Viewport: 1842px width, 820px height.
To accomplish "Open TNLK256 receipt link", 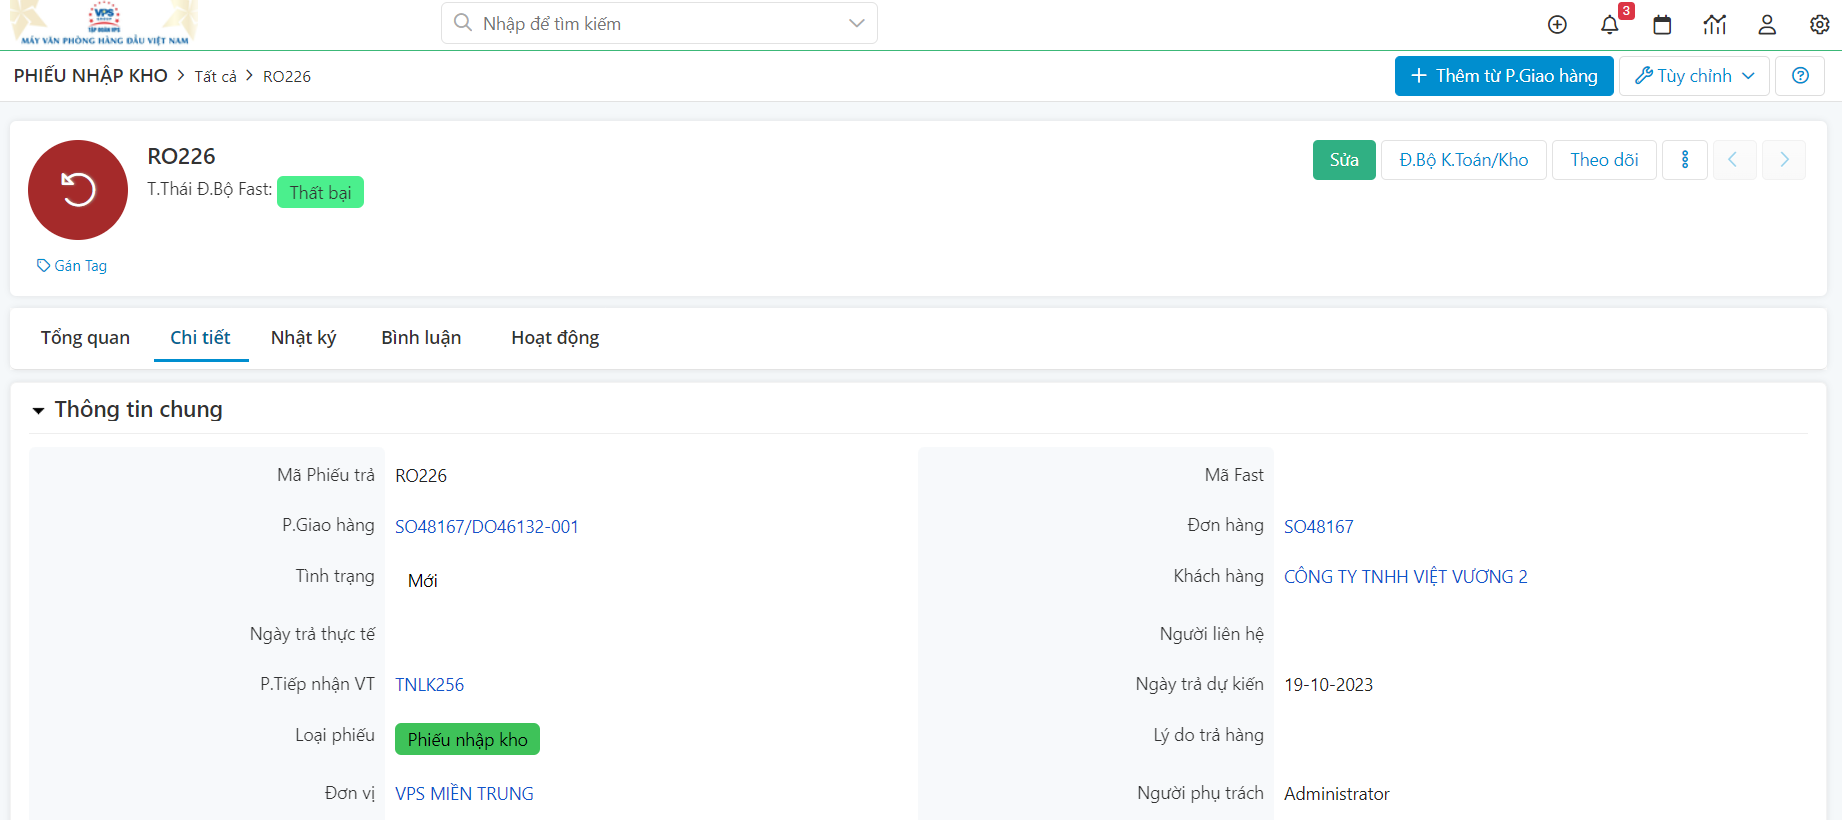I will point(430,685).
